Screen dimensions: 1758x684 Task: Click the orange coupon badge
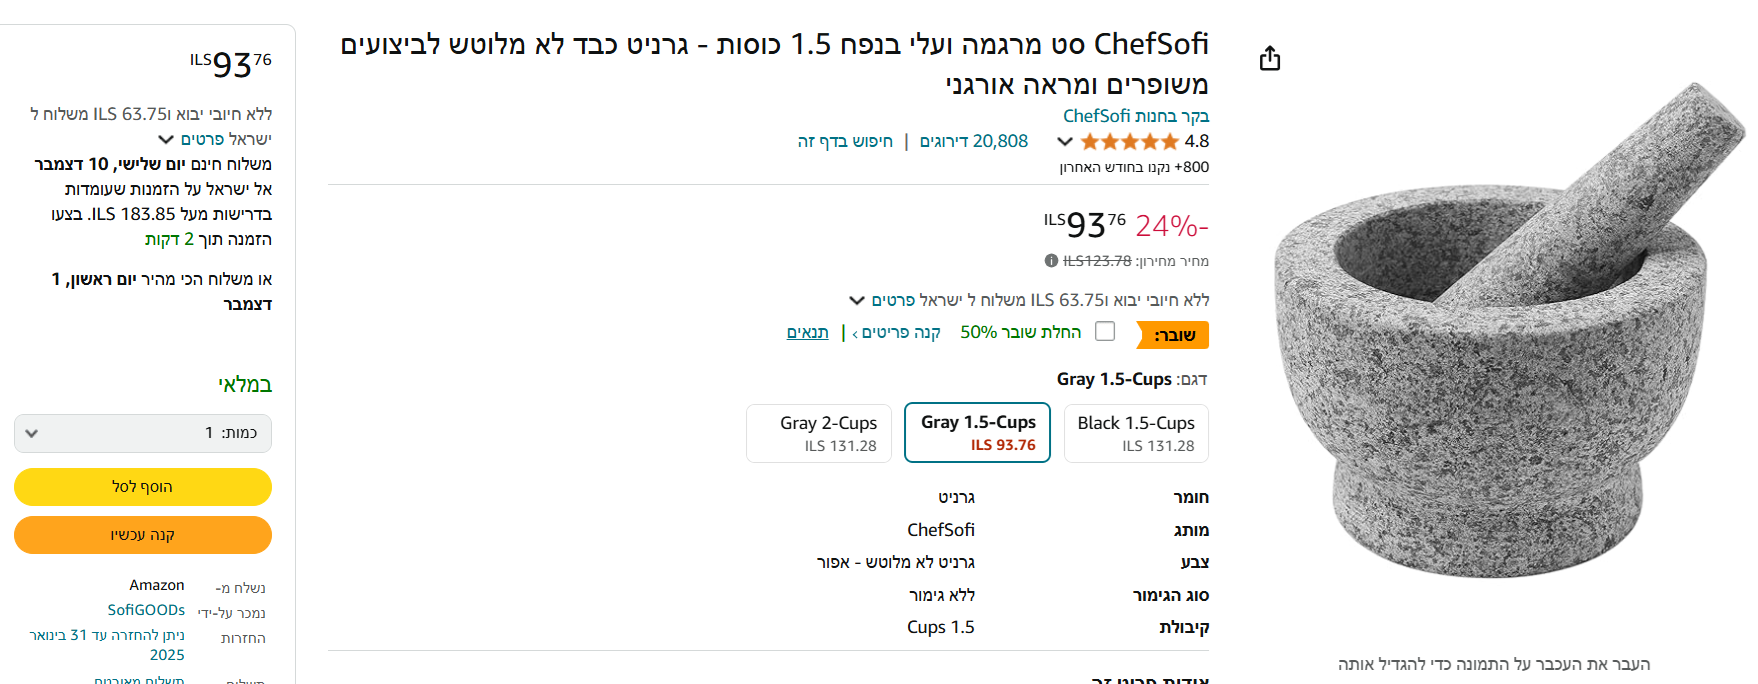click(1173, 335)
